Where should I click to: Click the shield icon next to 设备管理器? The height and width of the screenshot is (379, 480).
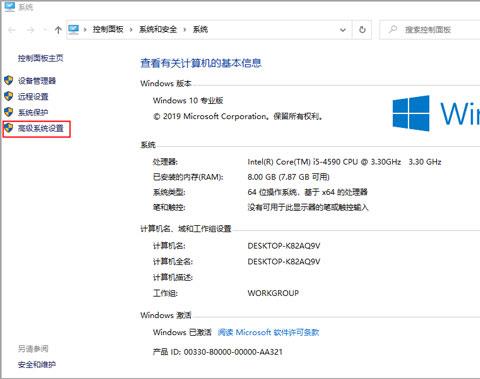9,80
